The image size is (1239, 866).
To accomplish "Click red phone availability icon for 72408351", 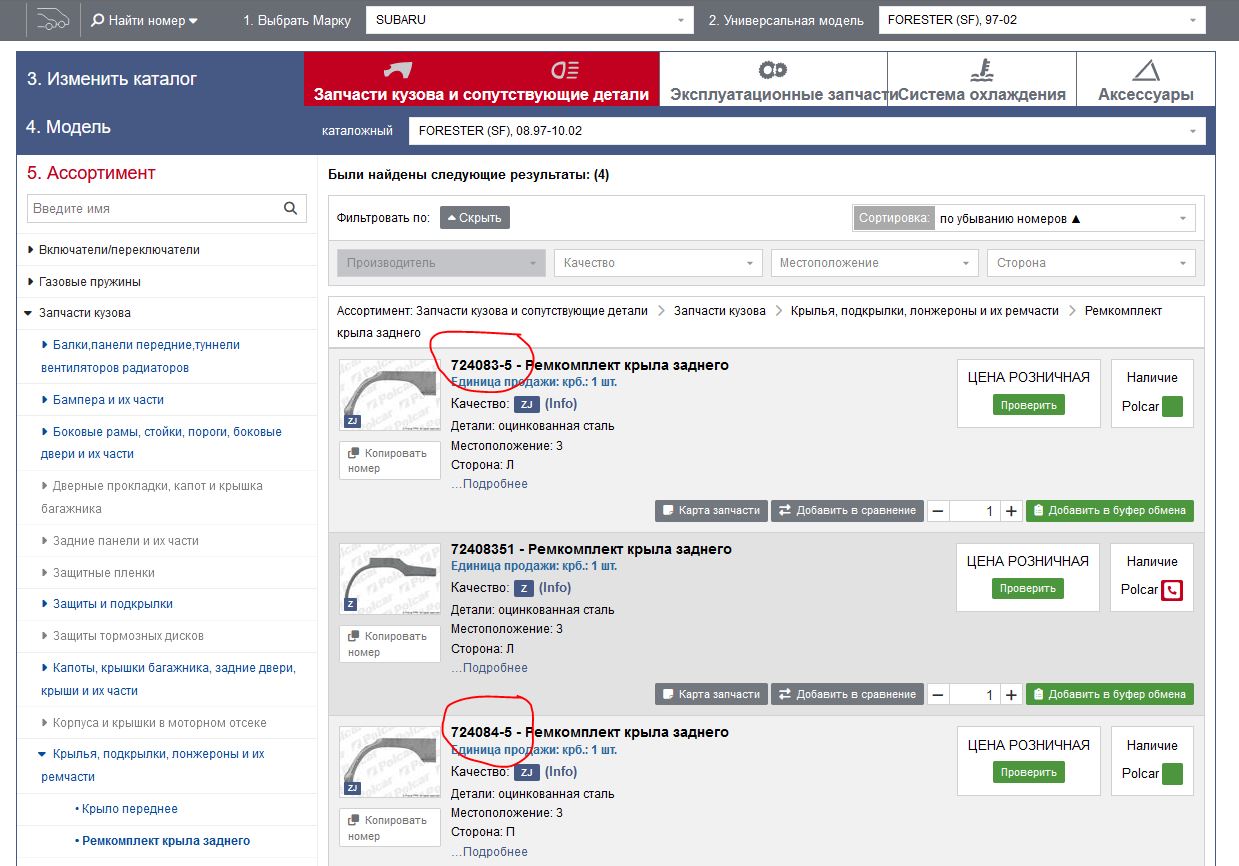I will pyautogui.click(x=1172, y=590).
